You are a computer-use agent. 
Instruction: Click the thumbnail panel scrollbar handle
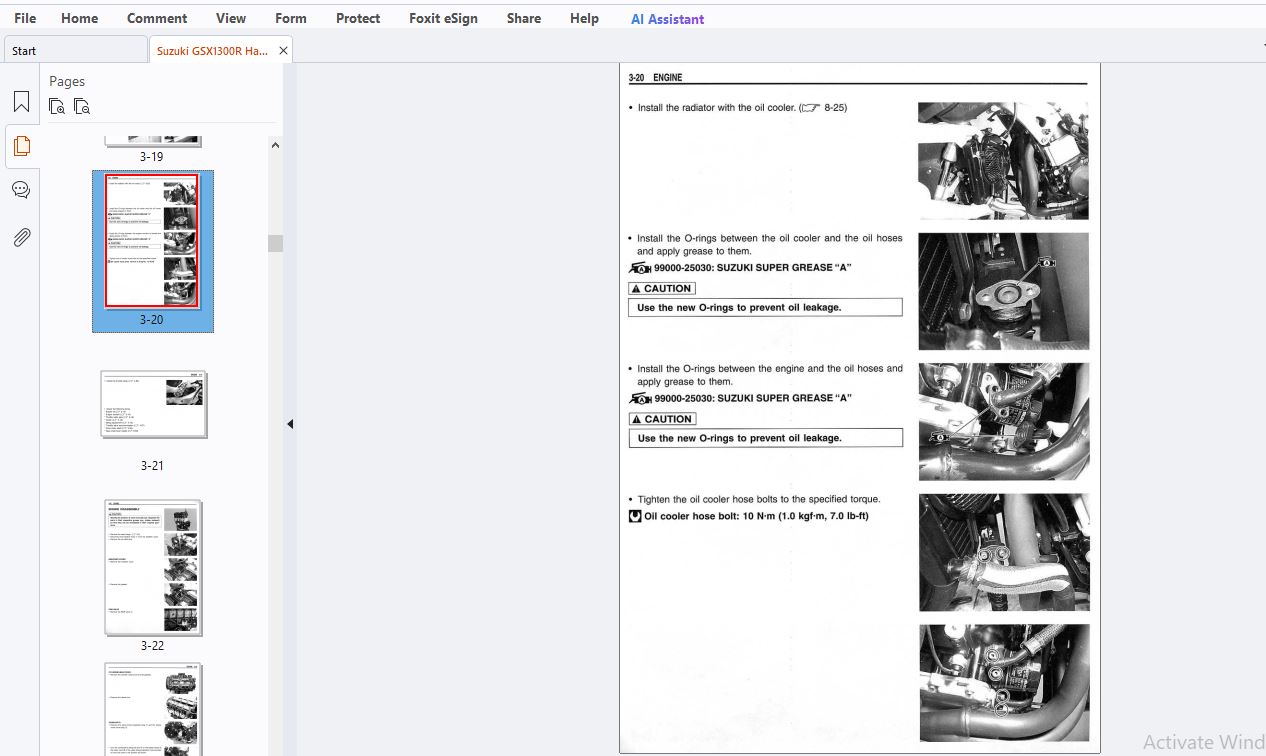[x=275, y=243]
